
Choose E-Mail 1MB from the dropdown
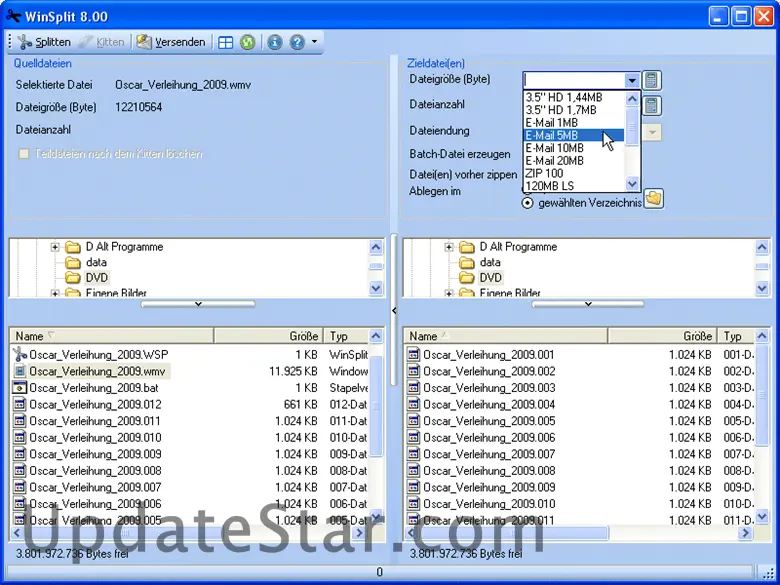click(574, 122)
